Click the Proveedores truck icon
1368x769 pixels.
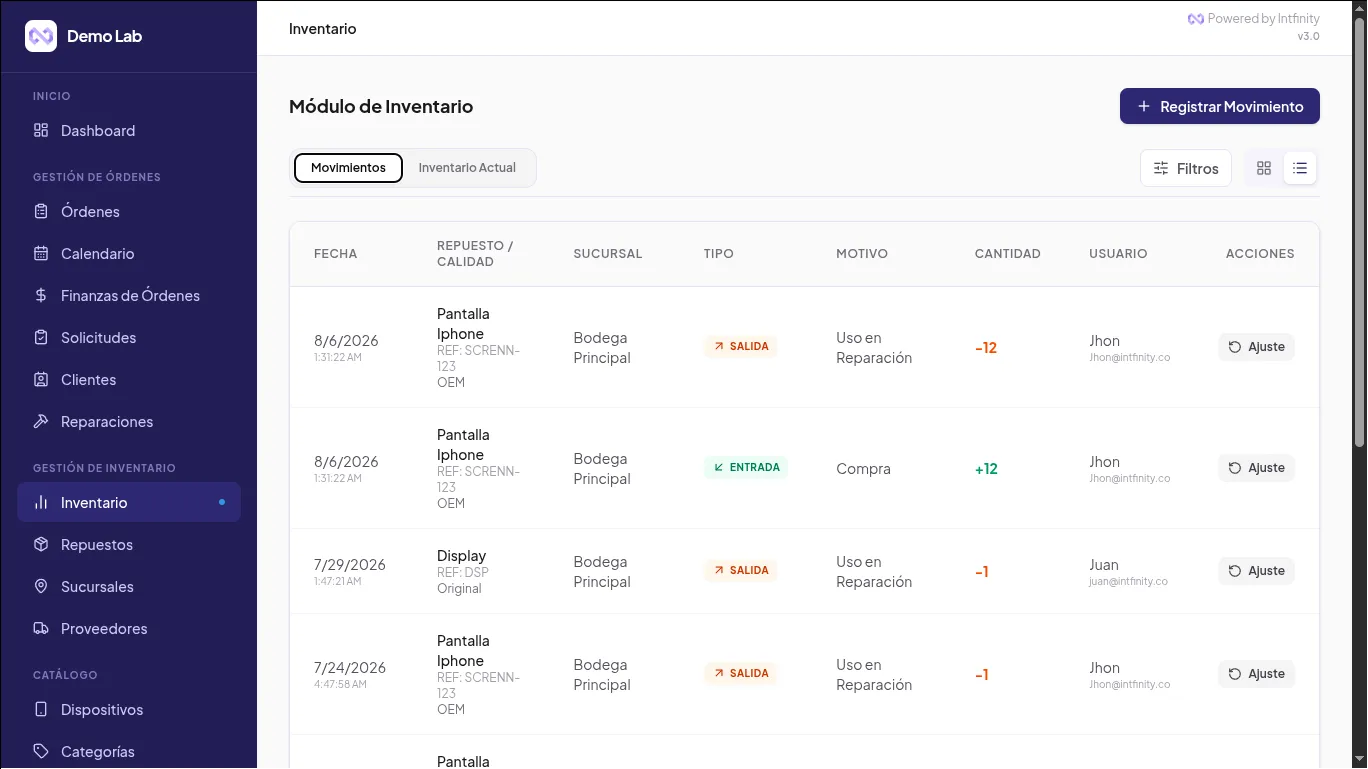pos(41,629)
